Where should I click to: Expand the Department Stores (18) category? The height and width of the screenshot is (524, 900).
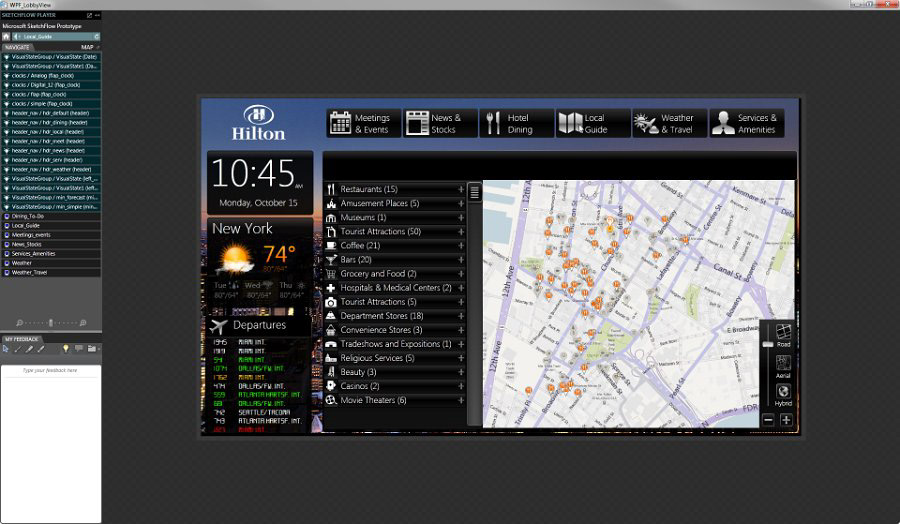pos(460,316)
